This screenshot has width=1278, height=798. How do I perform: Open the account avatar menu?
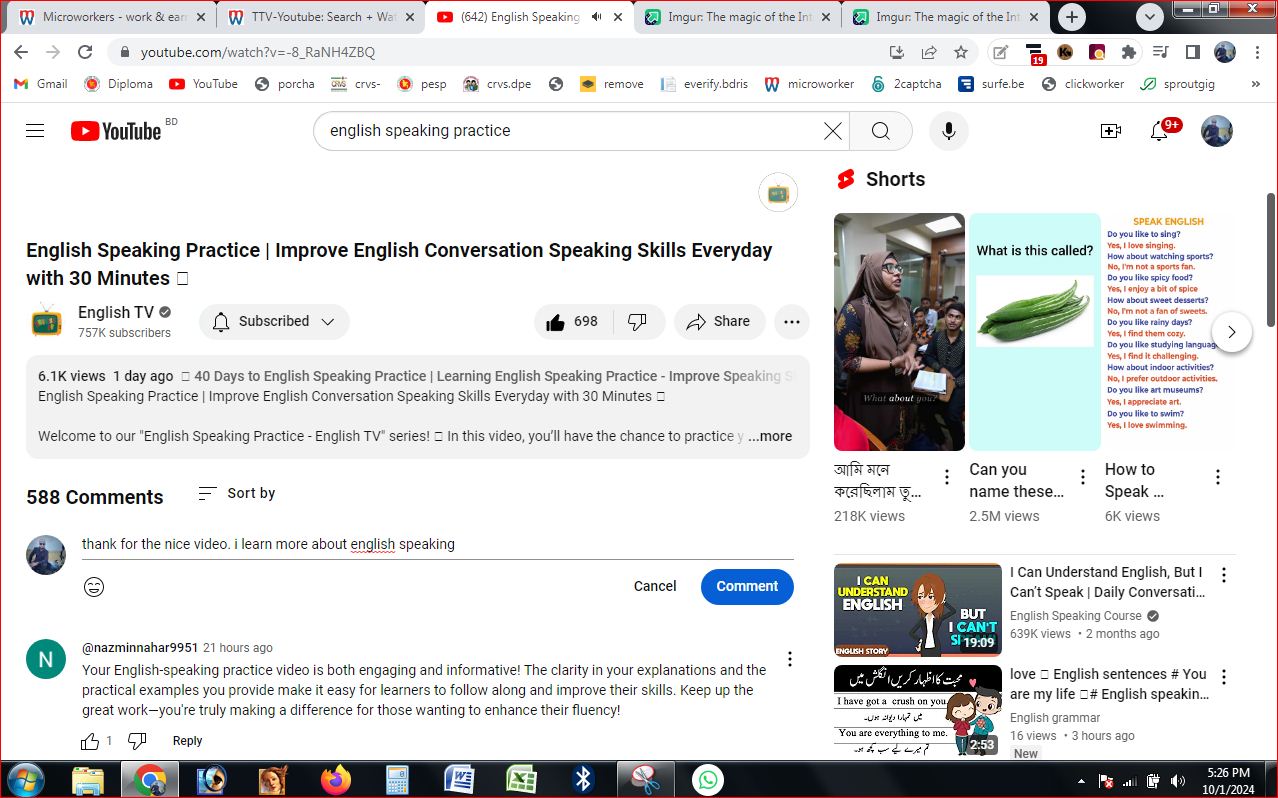[x=1216, y=131]
